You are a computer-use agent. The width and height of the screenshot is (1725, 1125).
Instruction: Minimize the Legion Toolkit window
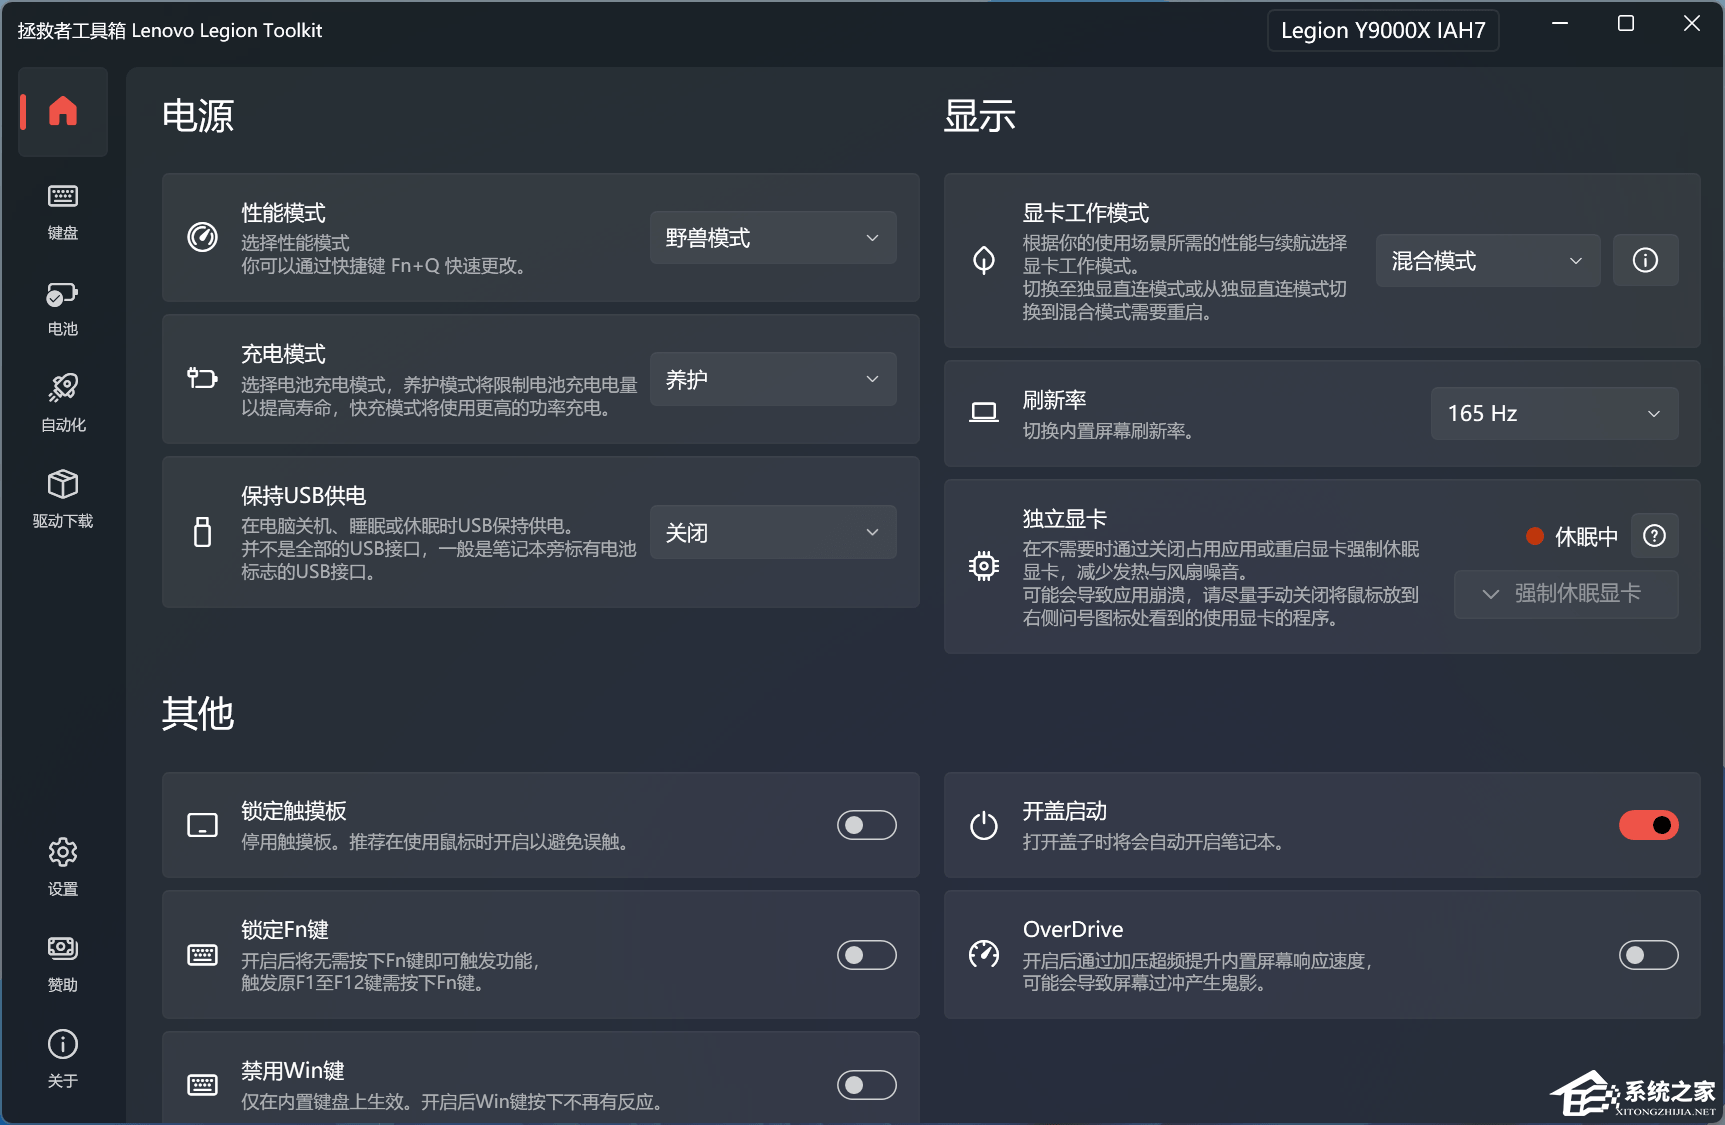(1560, 23)
